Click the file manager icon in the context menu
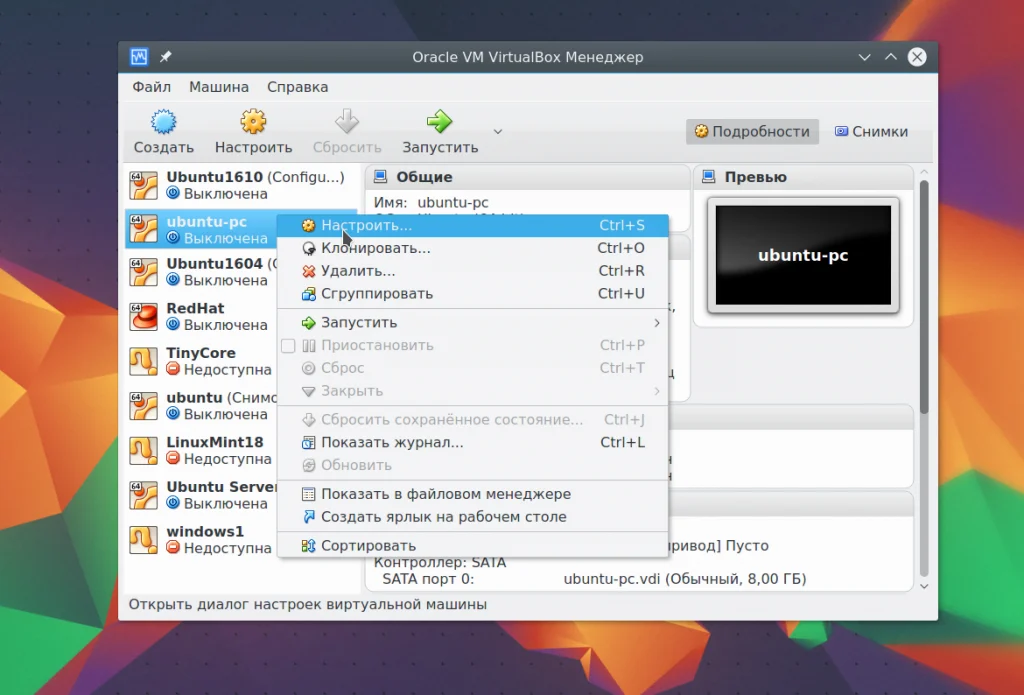1024x695 pixels. pyautogui.click(x=308, y=494)
